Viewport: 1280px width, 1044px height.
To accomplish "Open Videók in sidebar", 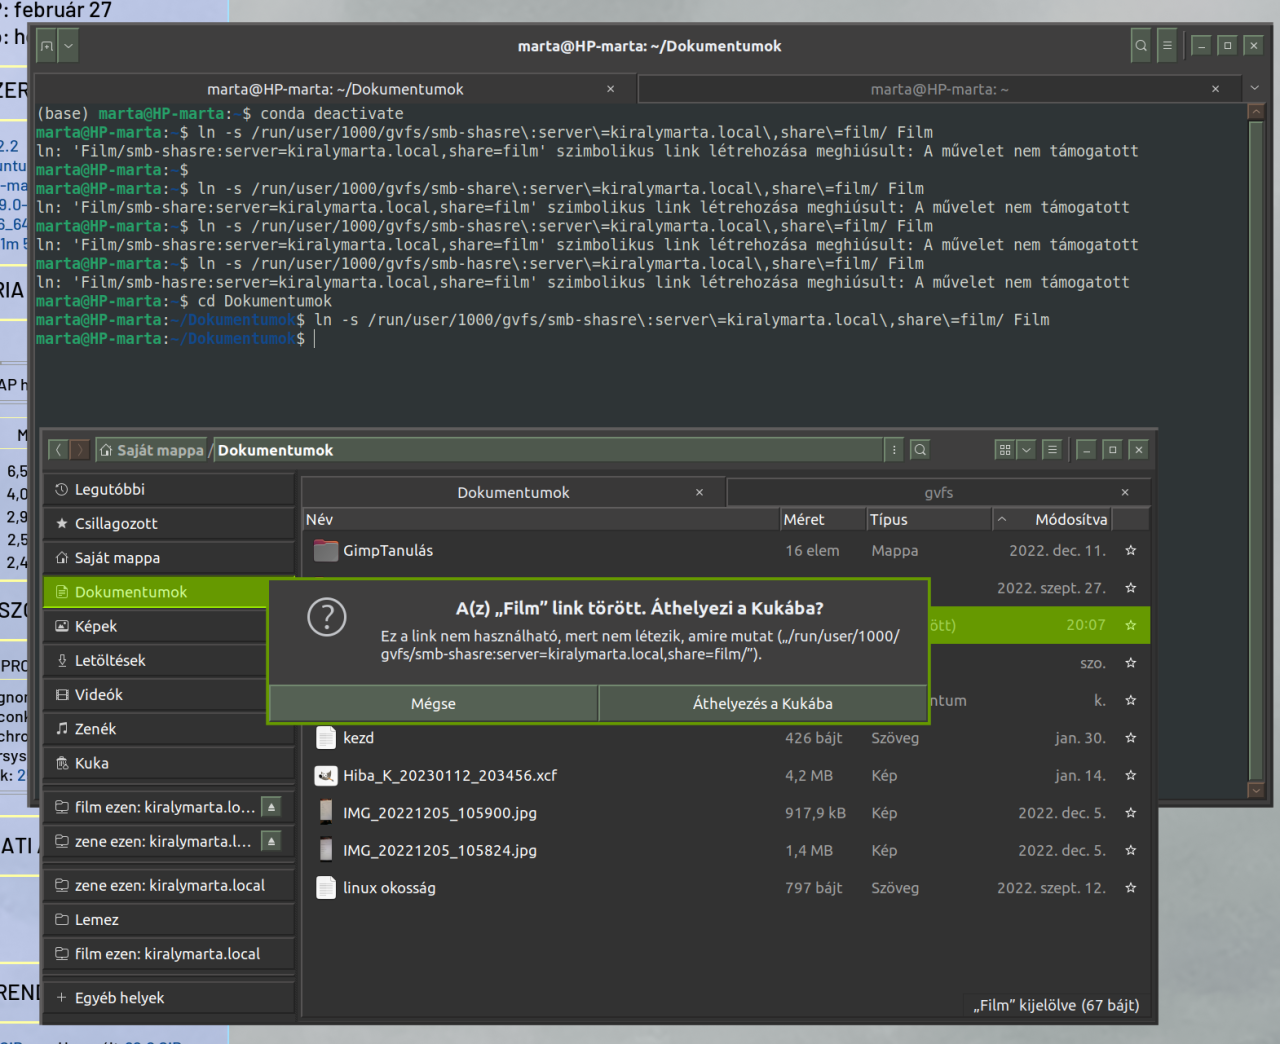I will point(157,694).
